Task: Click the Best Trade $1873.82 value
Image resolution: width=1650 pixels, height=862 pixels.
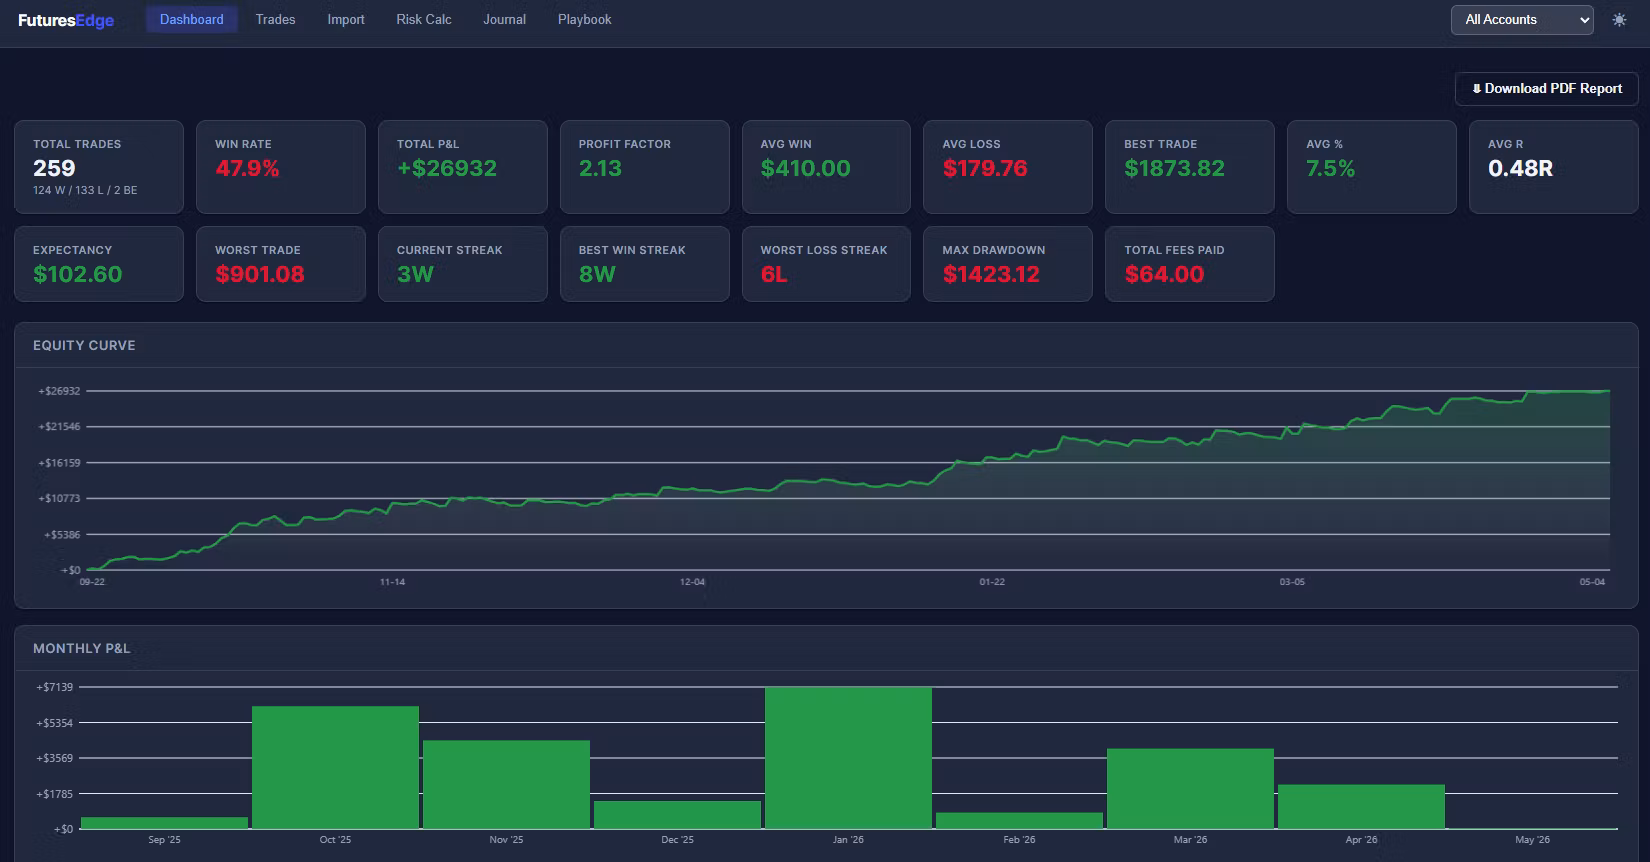Action: coord(1174,169)
